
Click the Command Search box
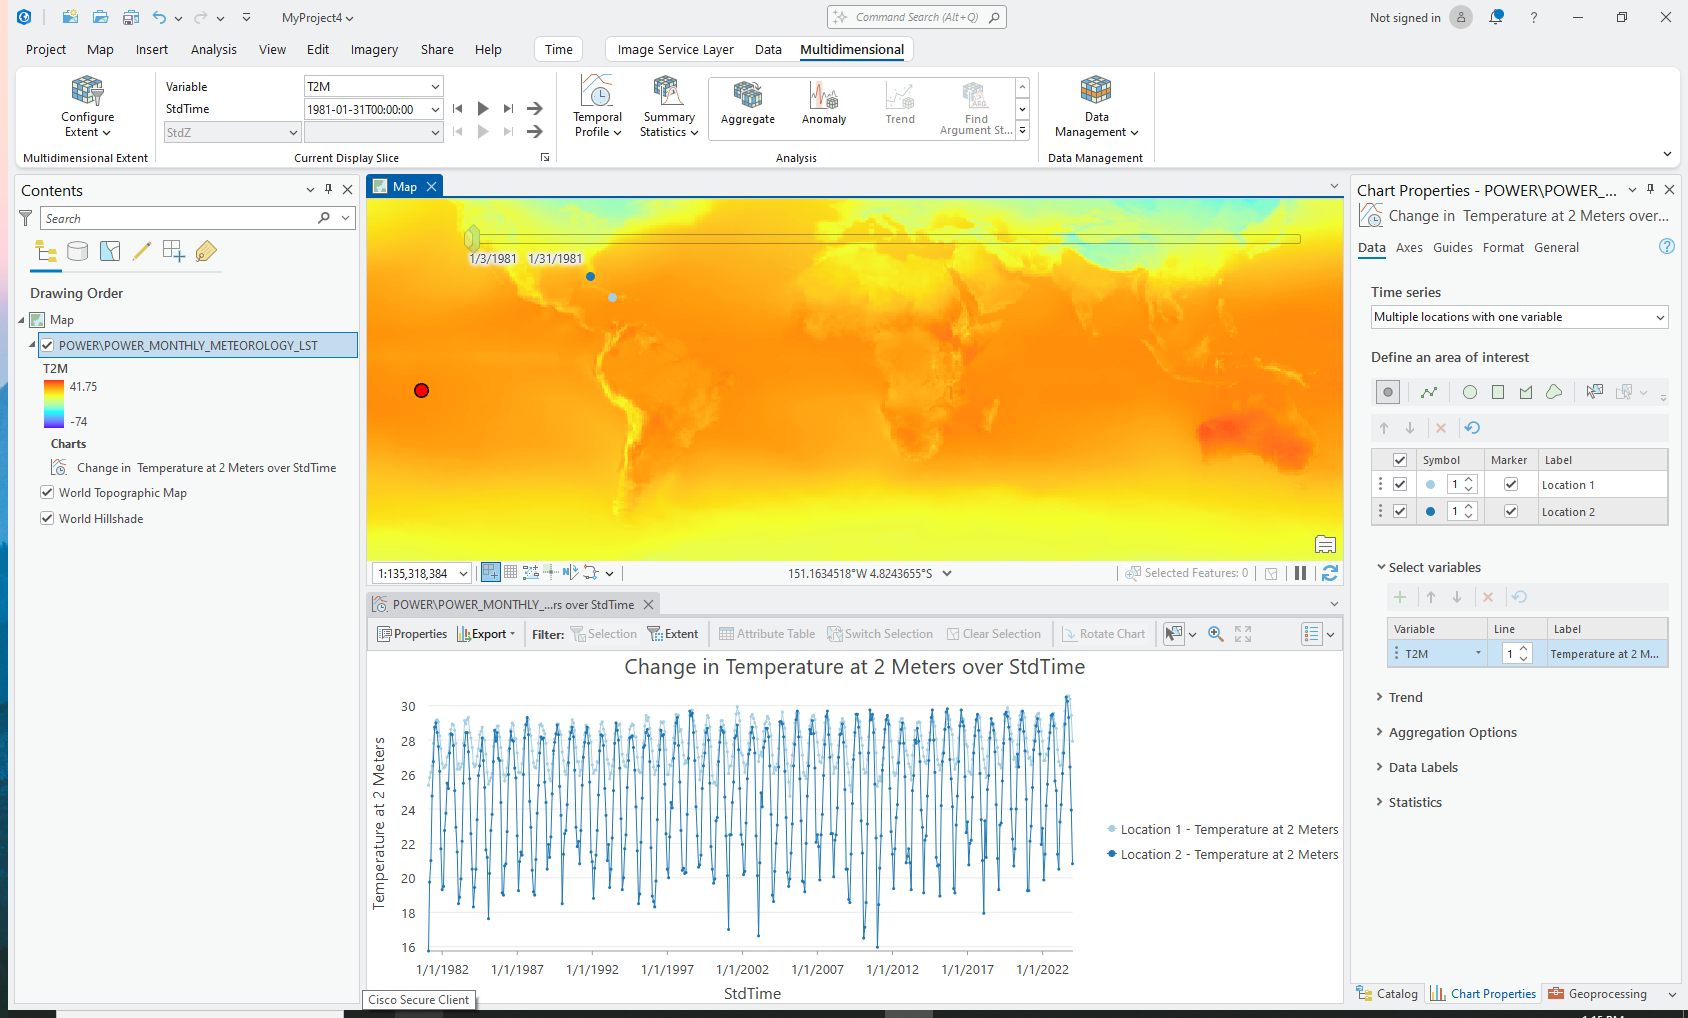click(915, 16)
